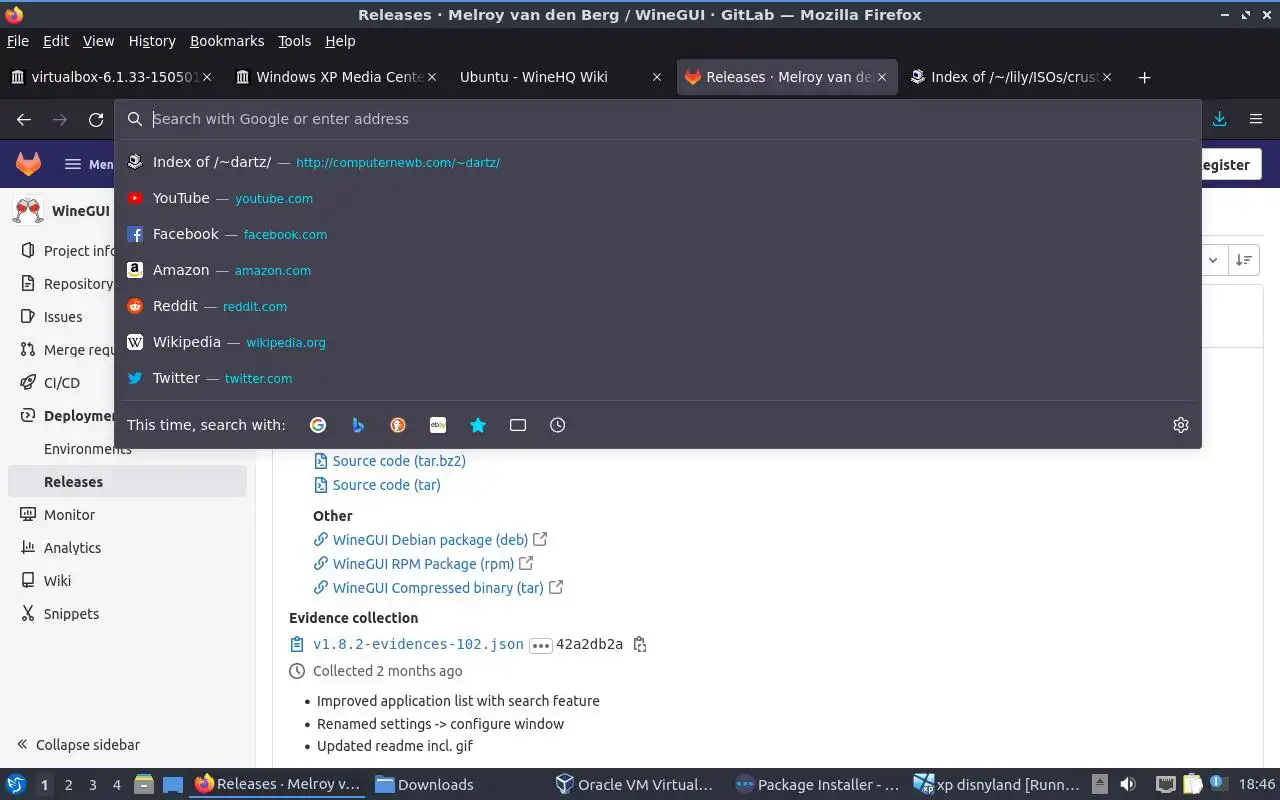Open the Tools menu

click(294, 41)
